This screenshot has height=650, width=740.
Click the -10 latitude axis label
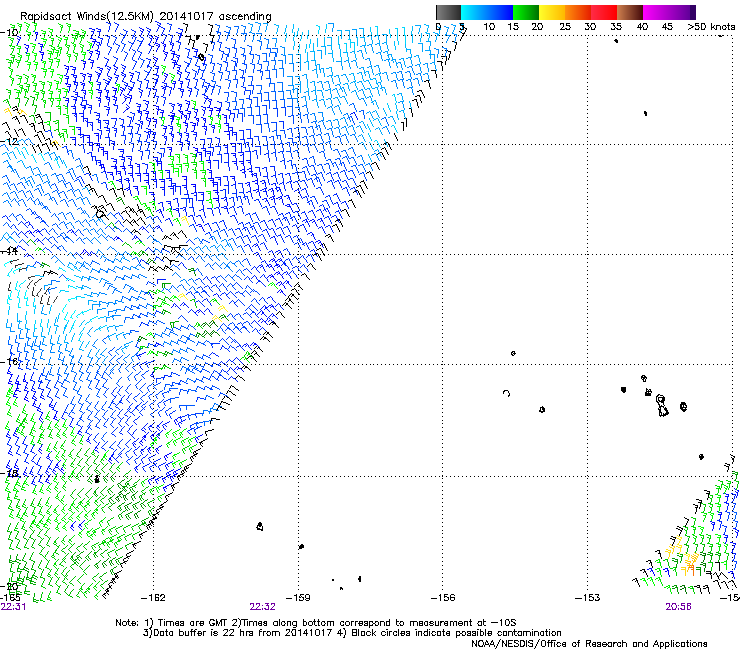tap(9, 32)
